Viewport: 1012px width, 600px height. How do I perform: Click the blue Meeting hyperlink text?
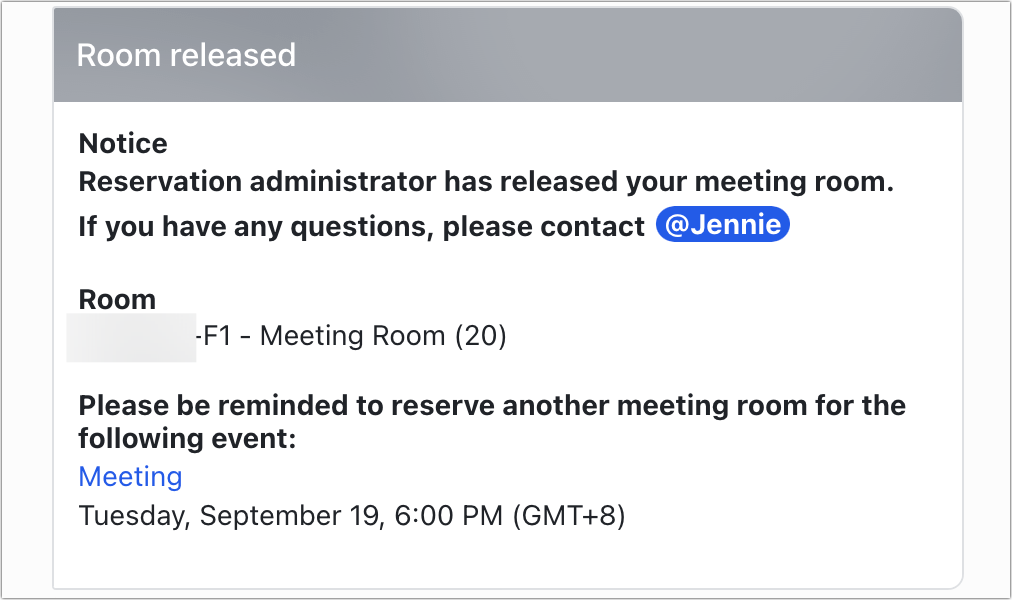(130, 477)
